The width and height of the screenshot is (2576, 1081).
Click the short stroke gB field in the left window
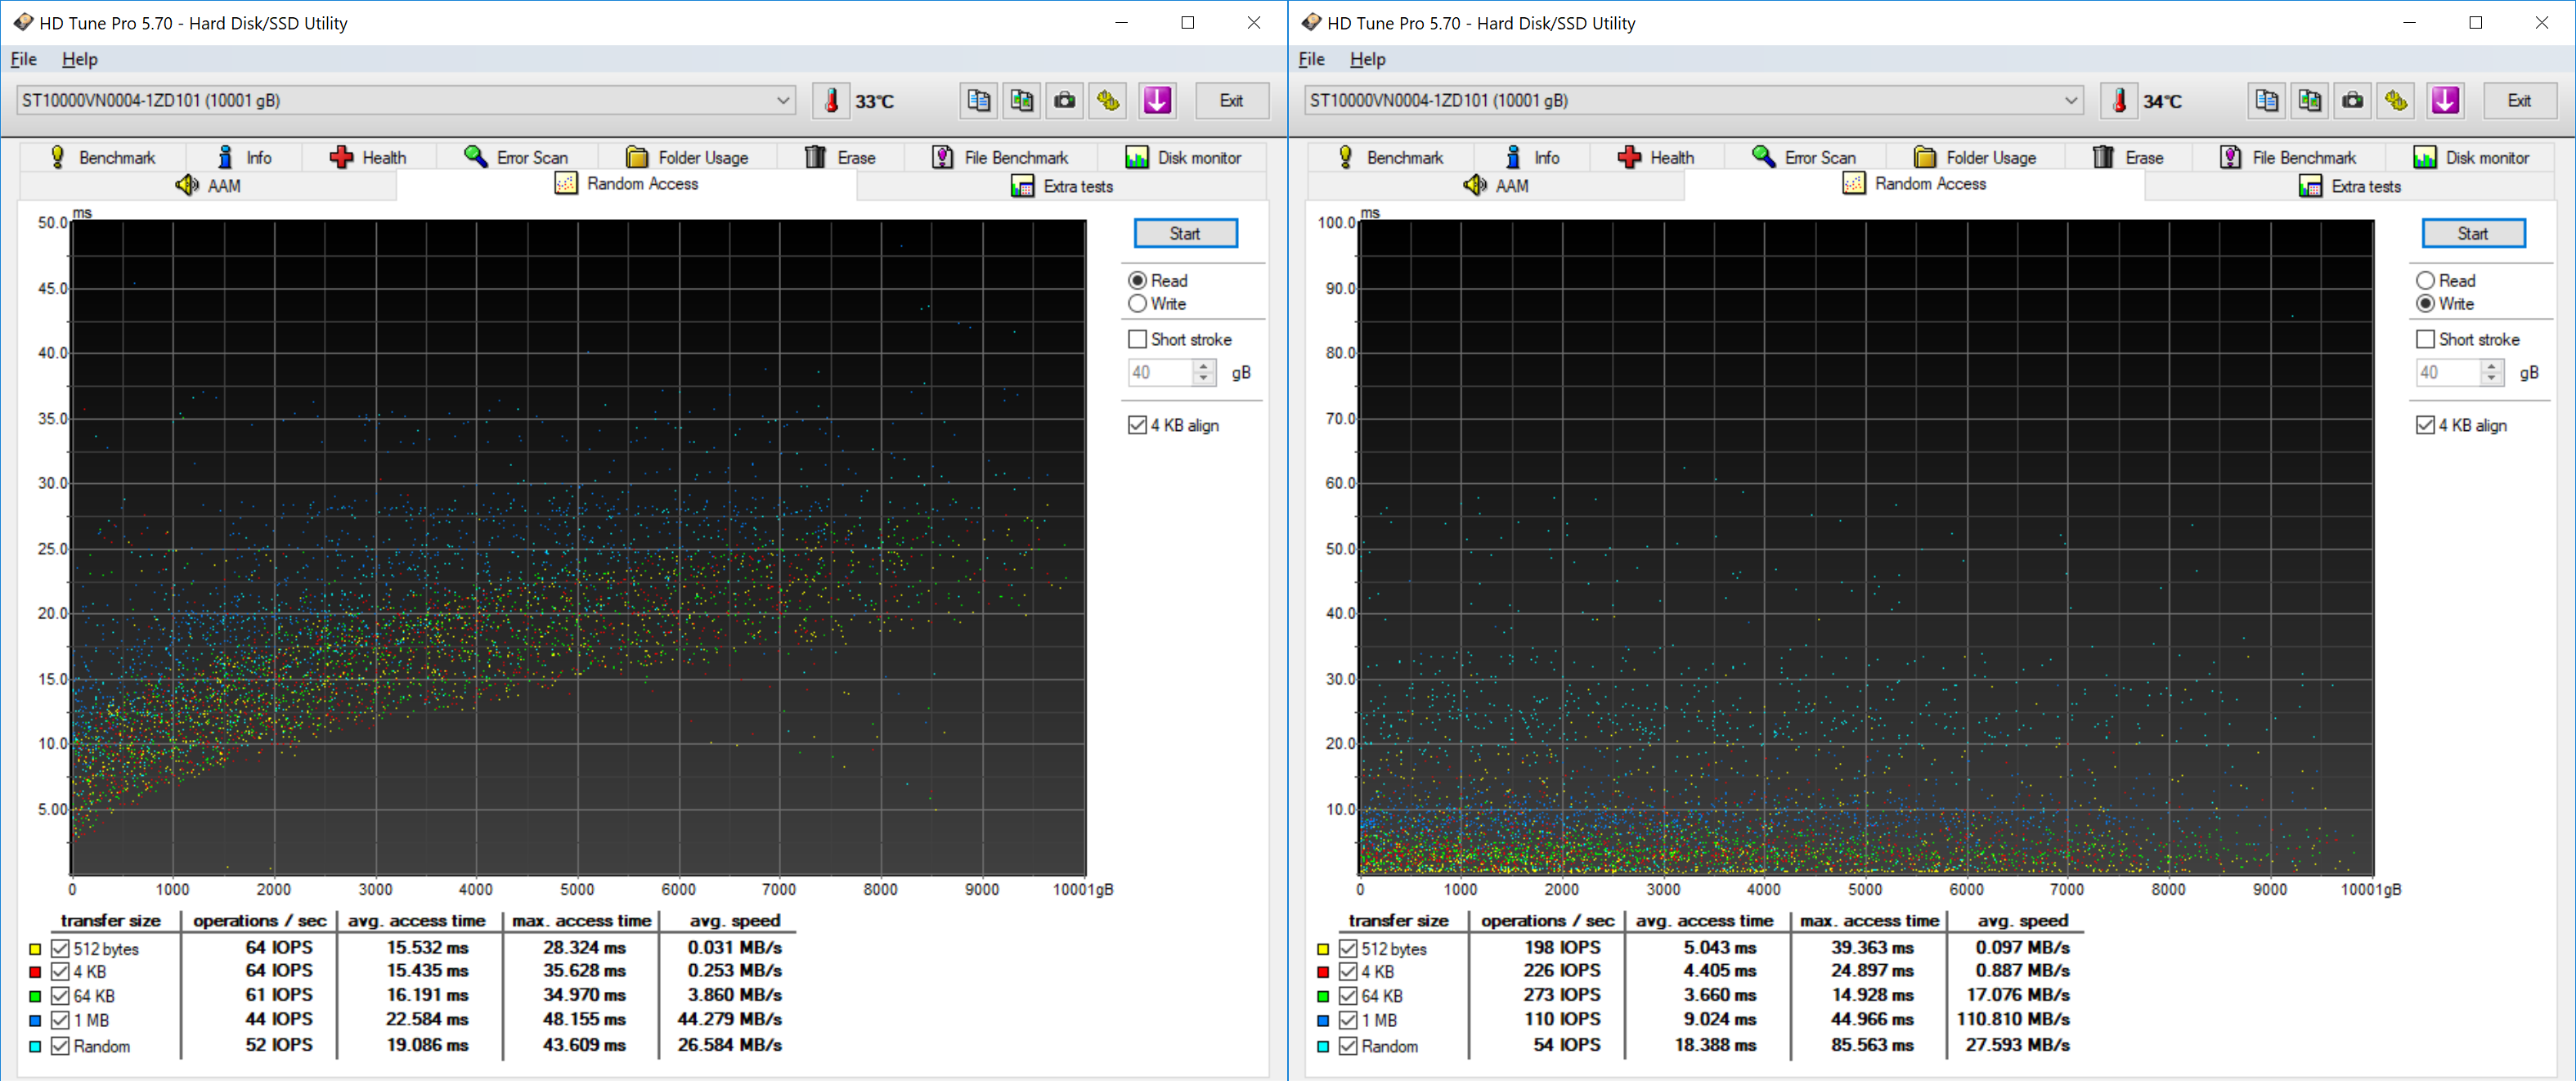[x=1160, y=373]
